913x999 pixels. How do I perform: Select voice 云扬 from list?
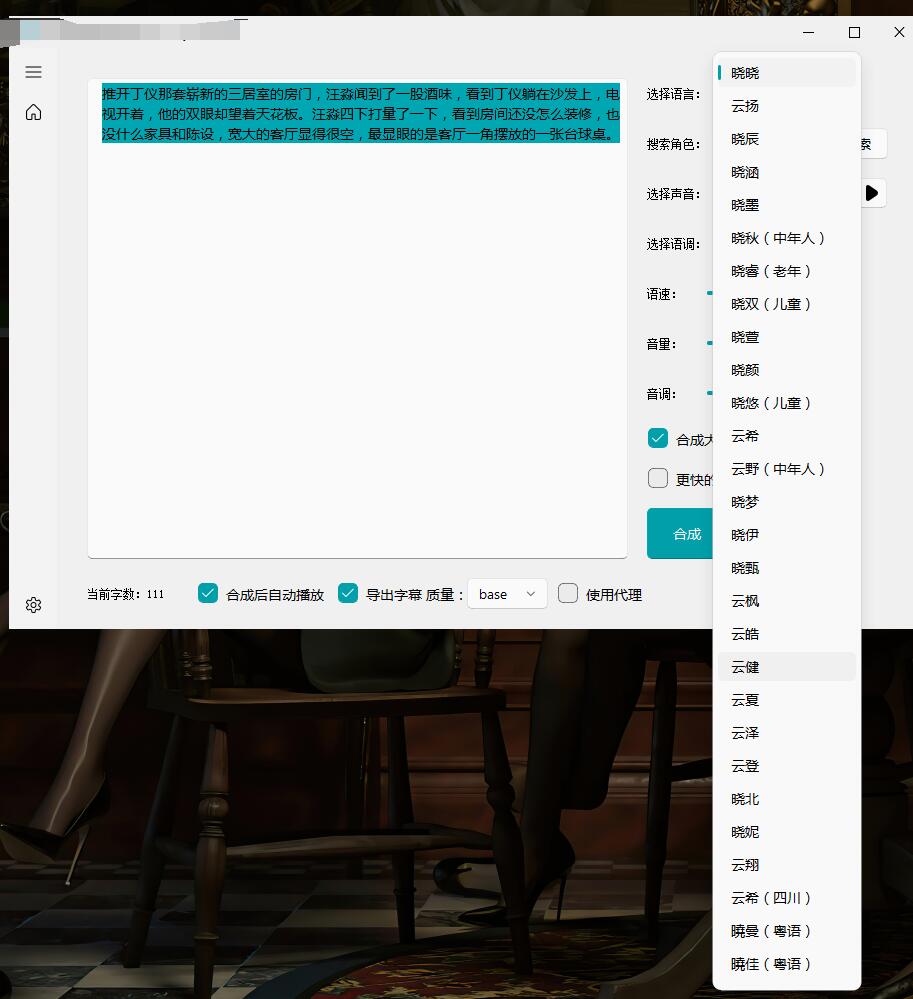(787, 106)
